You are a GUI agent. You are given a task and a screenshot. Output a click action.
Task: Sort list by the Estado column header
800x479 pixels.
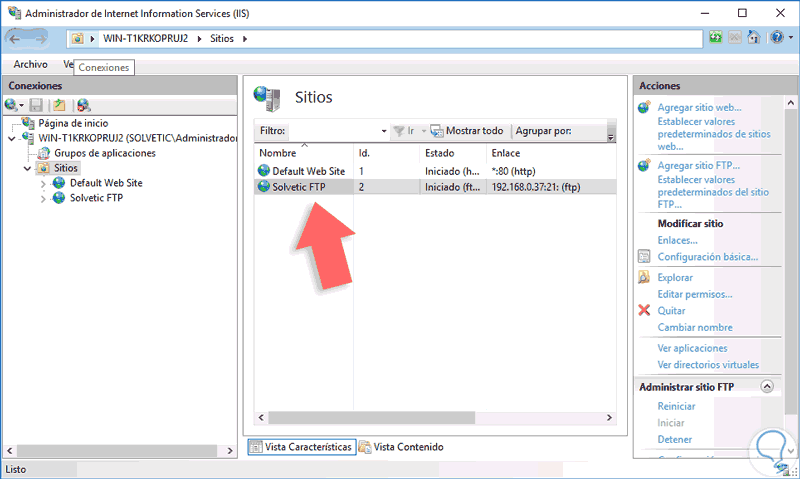453,153
